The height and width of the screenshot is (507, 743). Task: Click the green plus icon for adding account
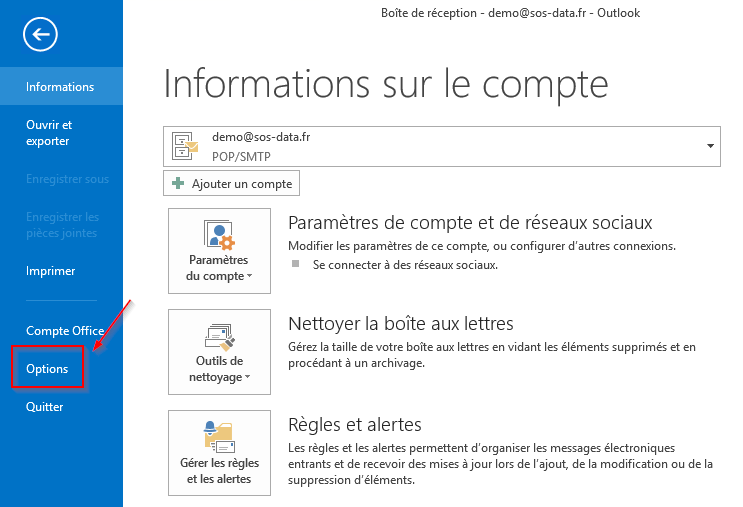coord(178,184)
